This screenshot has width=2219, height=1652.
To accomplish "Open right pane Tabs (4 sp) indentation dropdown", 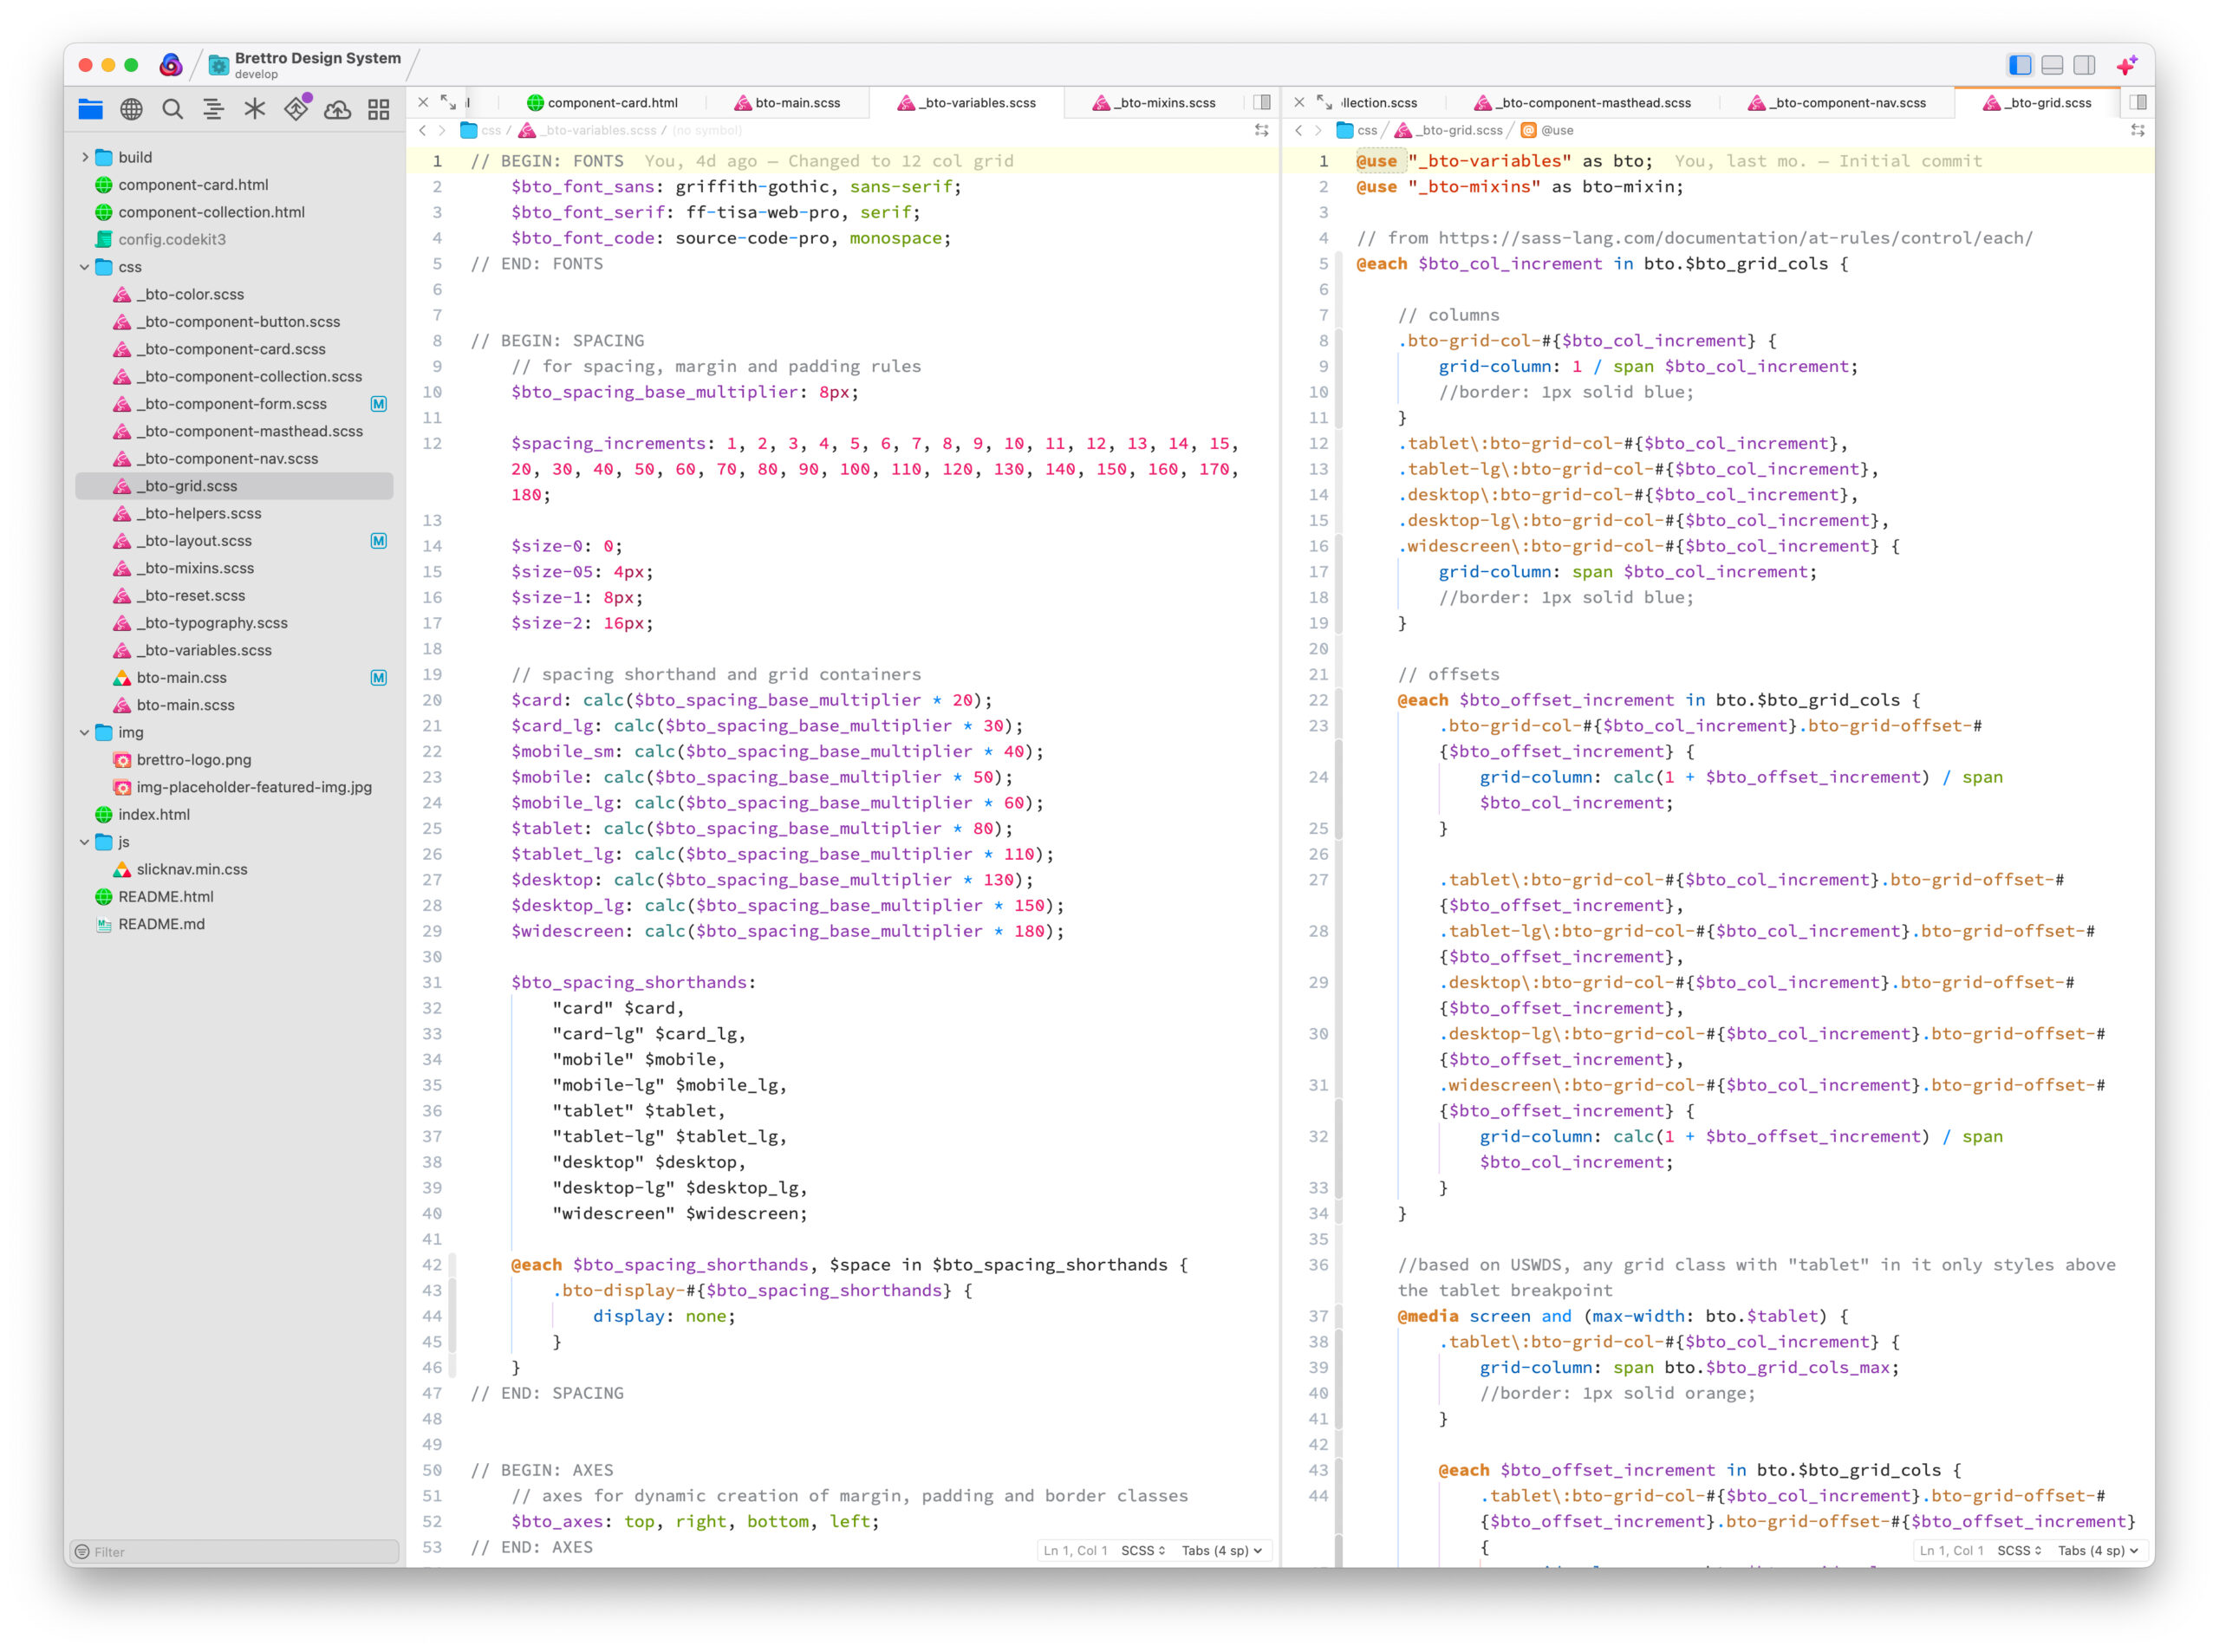I will click(x=2098, y=1550).
